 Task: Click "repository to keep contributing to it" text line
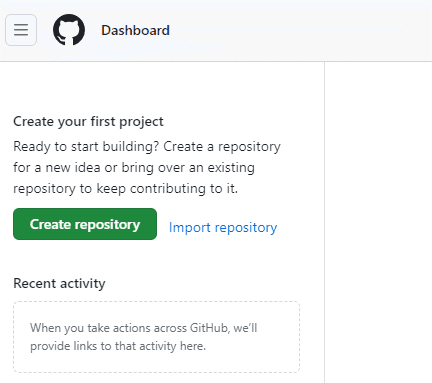click(126, 189)
